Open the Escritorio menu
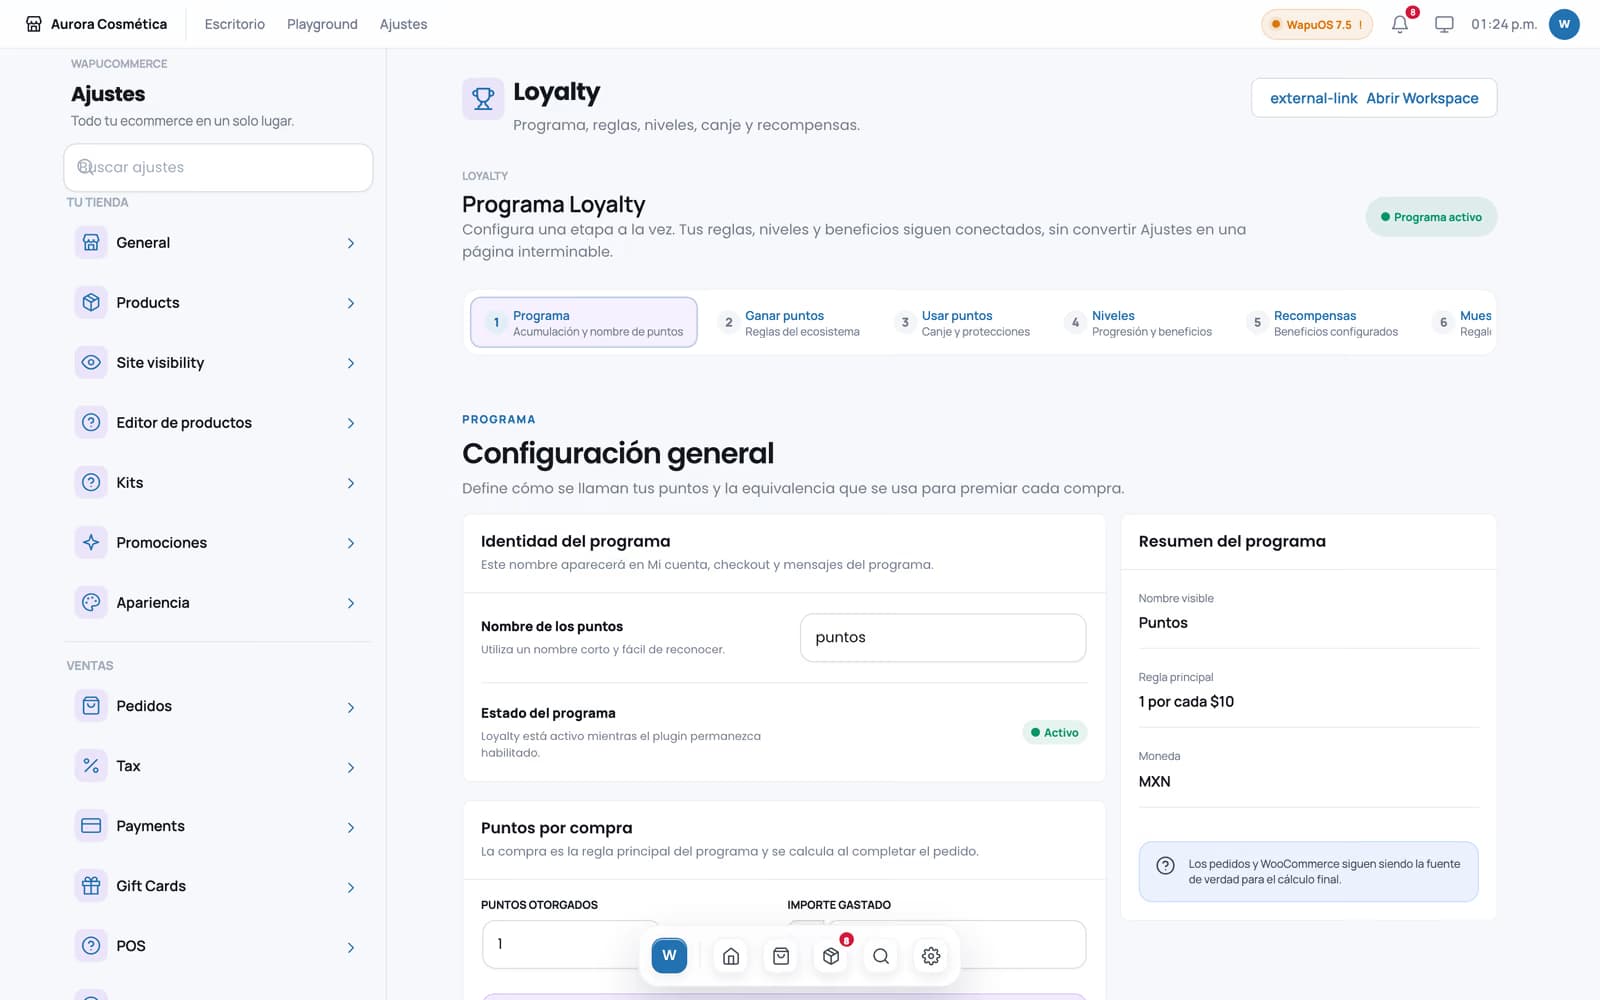The image size is (1600, 1000). [235, 24]
